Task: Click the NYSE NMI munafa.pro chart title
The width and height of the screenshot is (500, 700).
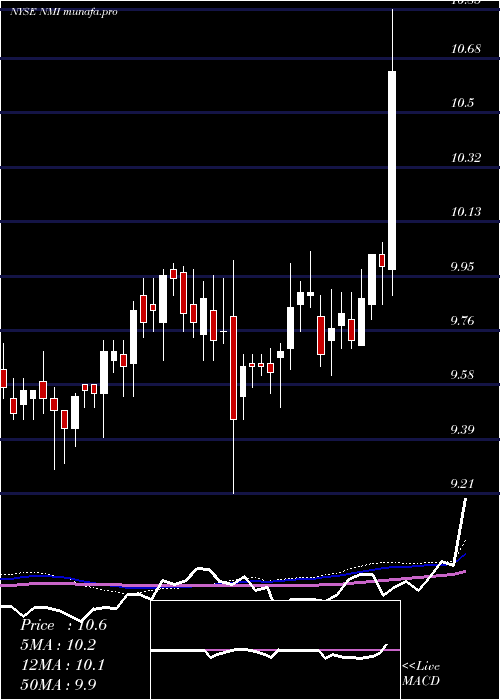Action: click(64, 12)
